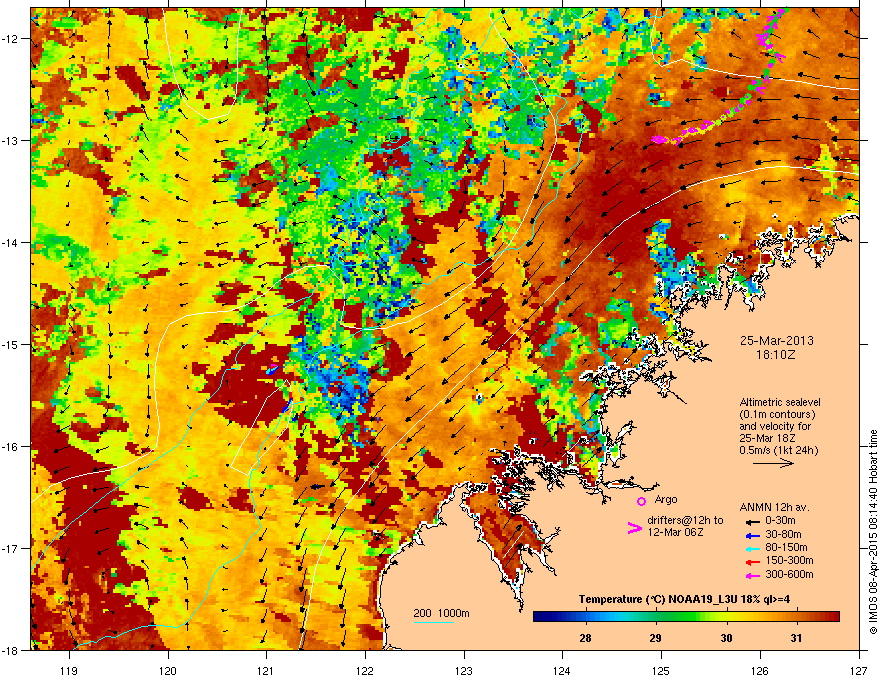The width and height of the screenshot is (880, 680).
Task: Click latitude axis label -15
Action: click(10, 344)
